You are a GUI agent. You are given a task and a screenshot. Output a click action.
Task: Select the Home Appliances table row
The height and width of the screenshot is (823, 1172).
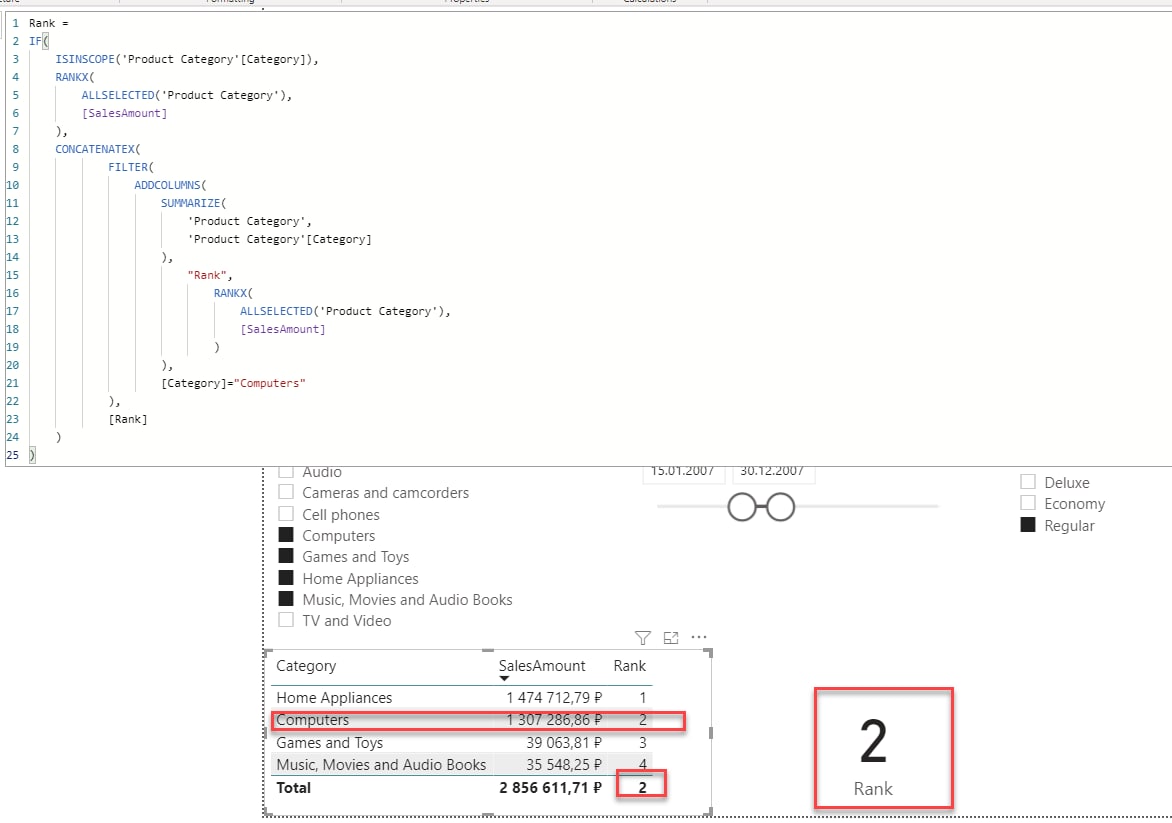(461, 697)
